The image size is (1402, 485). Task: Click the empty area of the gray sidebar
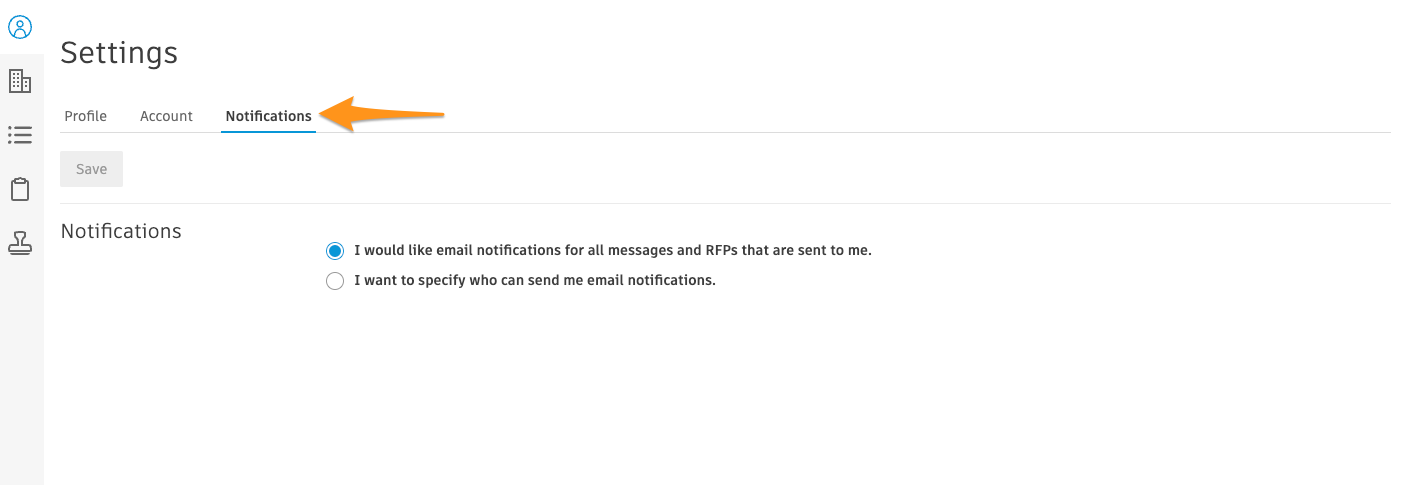click(x=22, y=380)
